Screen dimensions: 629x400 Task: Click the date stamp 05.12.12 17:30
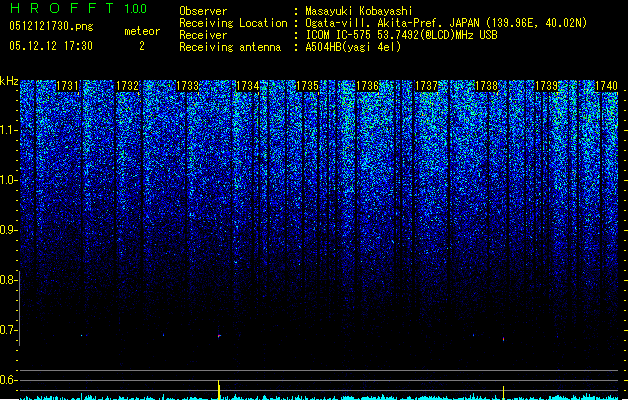click(51, 46)
